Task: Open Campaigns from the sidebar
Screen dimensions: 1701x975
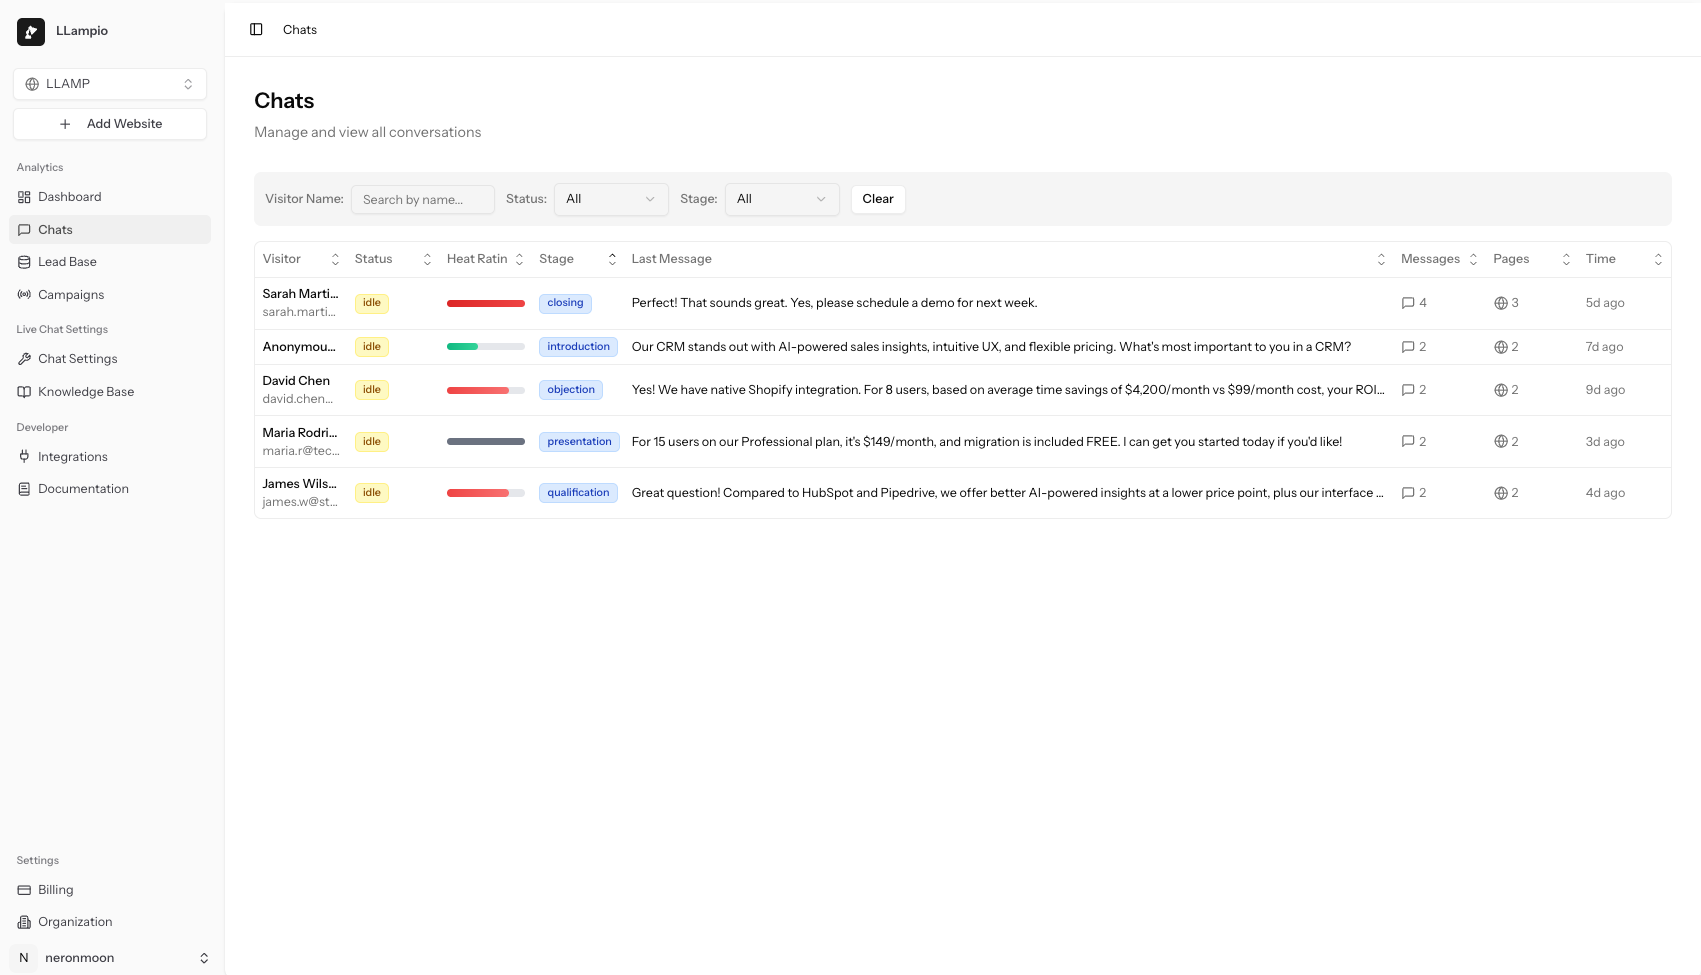Action: (70, 294)
